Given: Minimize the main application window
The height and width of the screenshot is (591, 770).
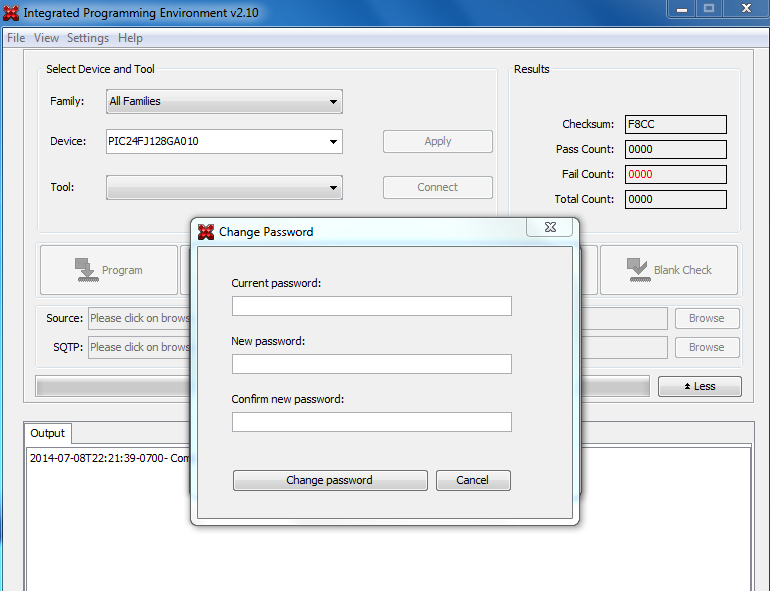Looking at the screenshot, I should click(682, 9).
